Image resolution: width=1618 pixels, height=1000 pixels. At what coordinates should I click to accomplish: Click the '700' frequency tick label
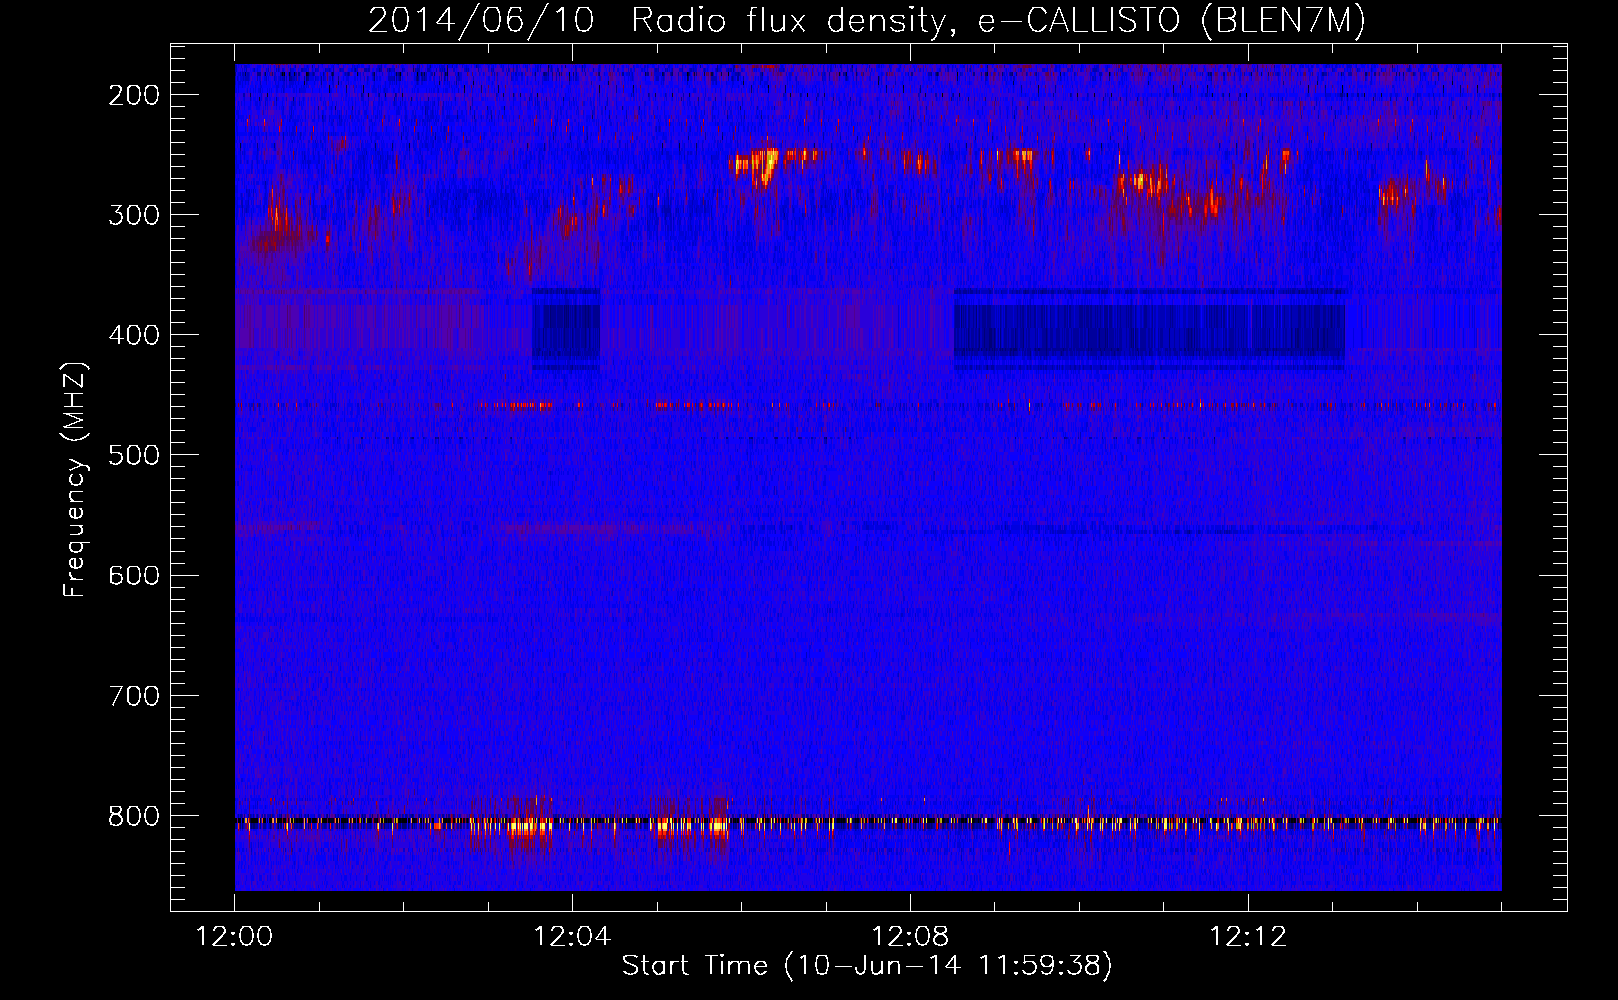click(134, 695)
